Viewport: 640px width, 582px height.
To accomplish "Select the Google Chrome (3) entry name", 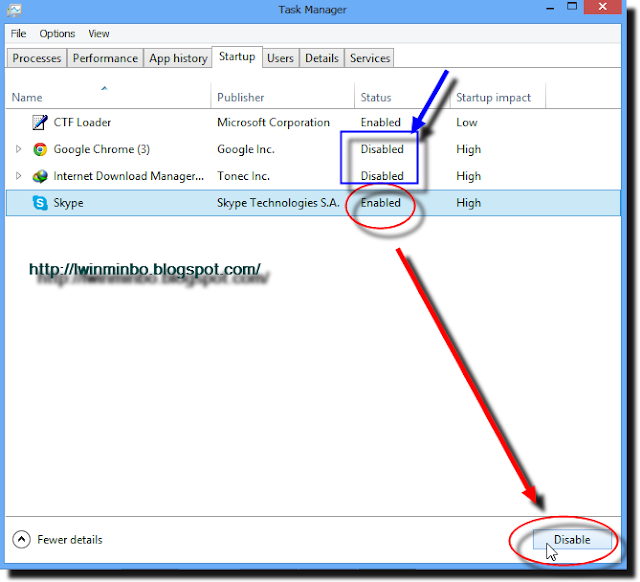I will 102,149.
